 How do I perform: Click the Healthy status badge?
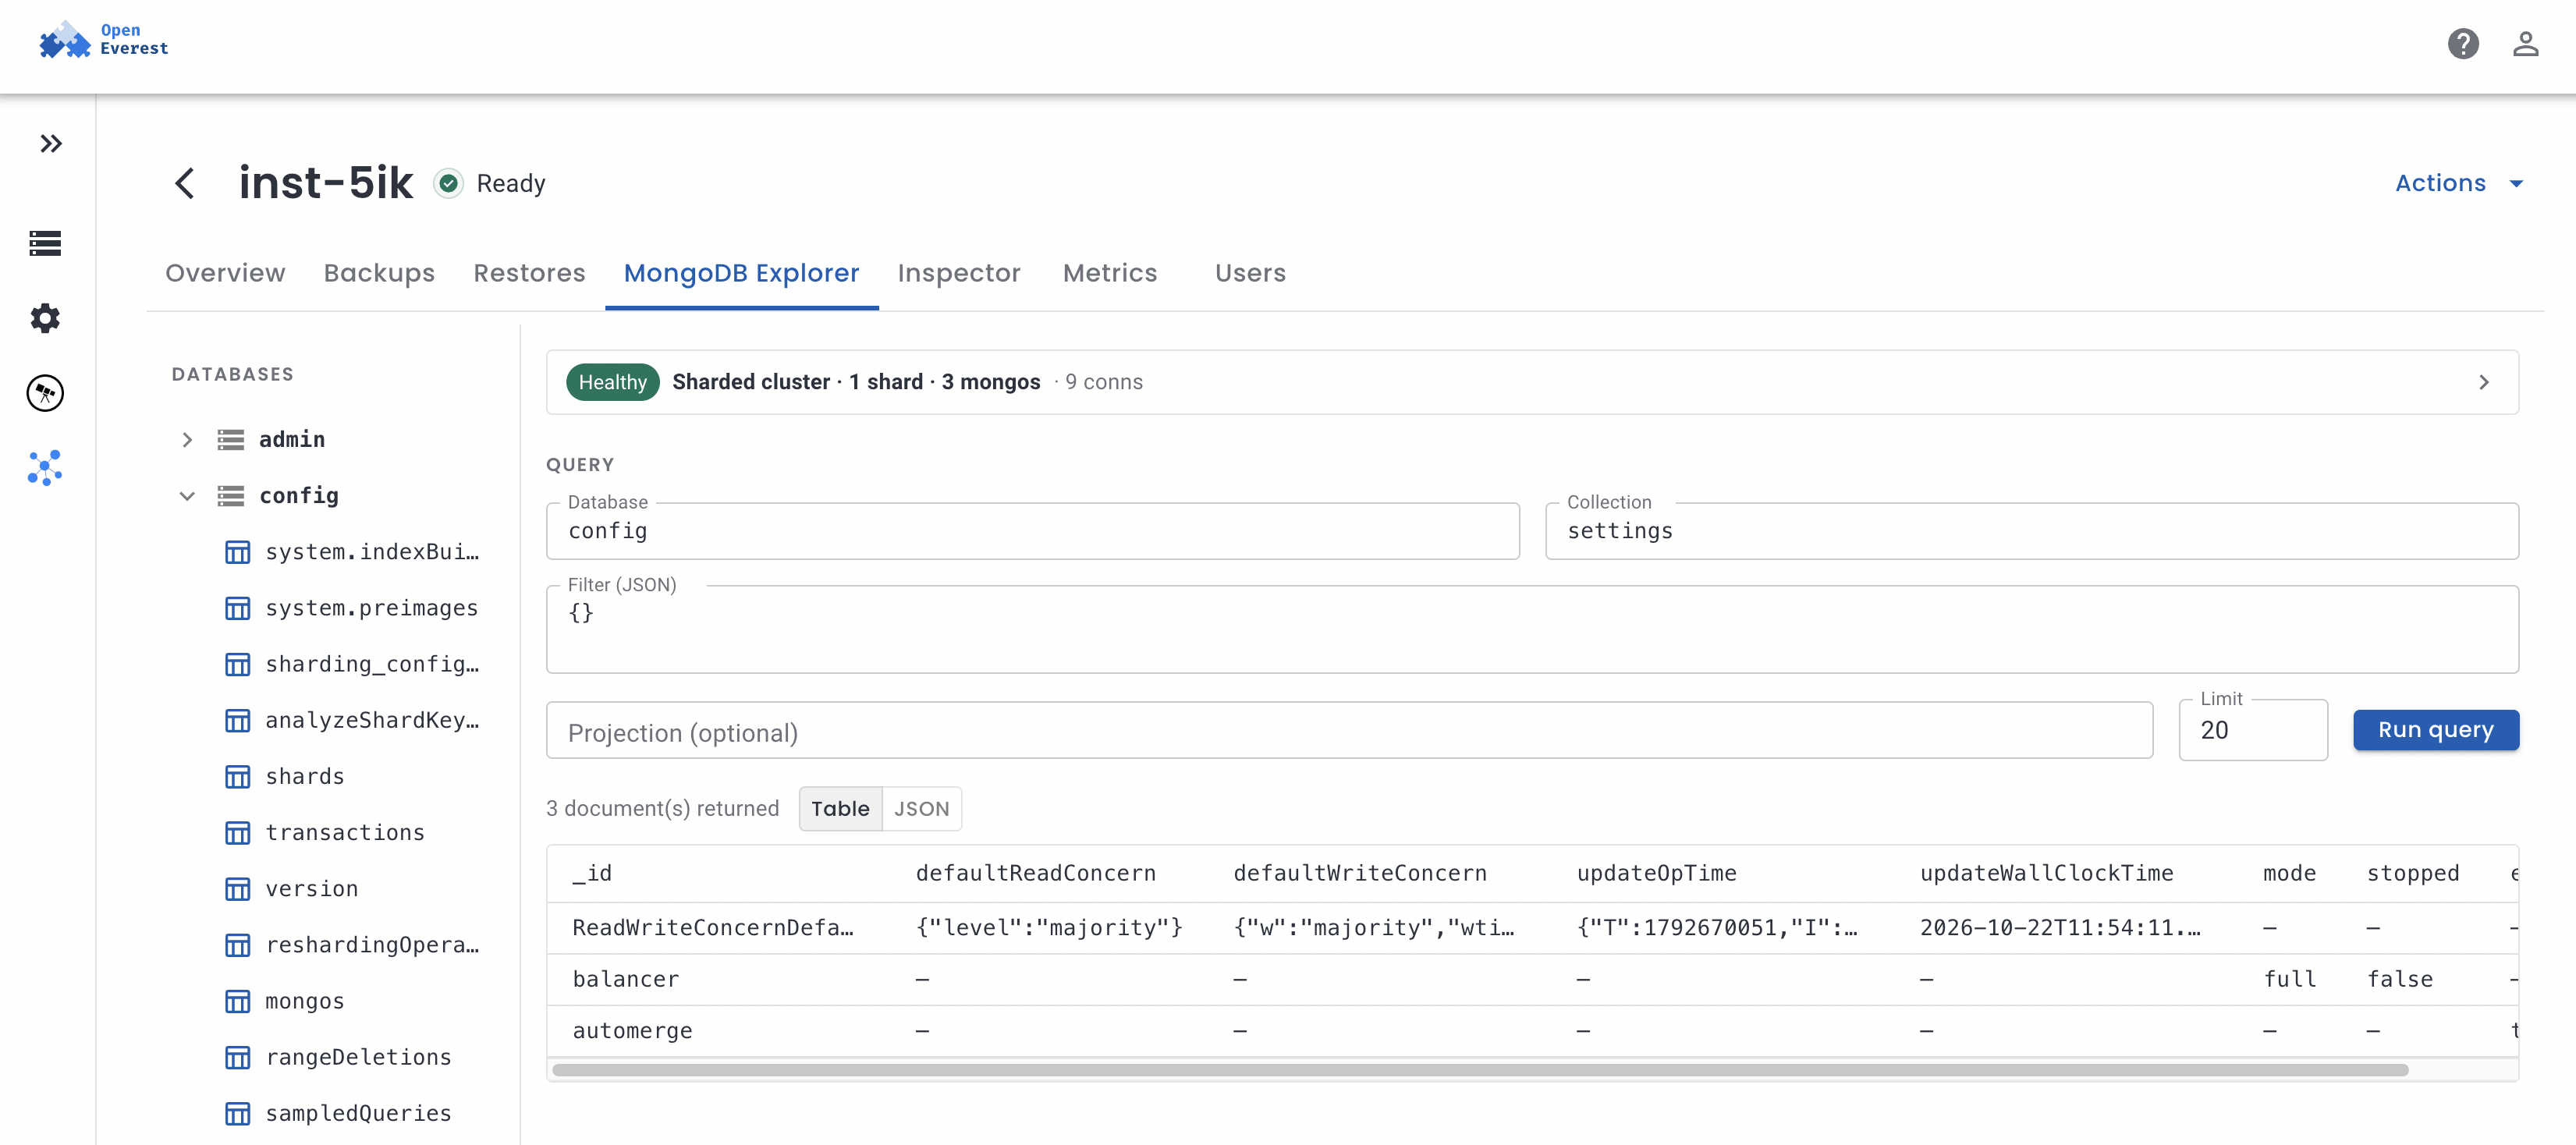click(612, 382)
